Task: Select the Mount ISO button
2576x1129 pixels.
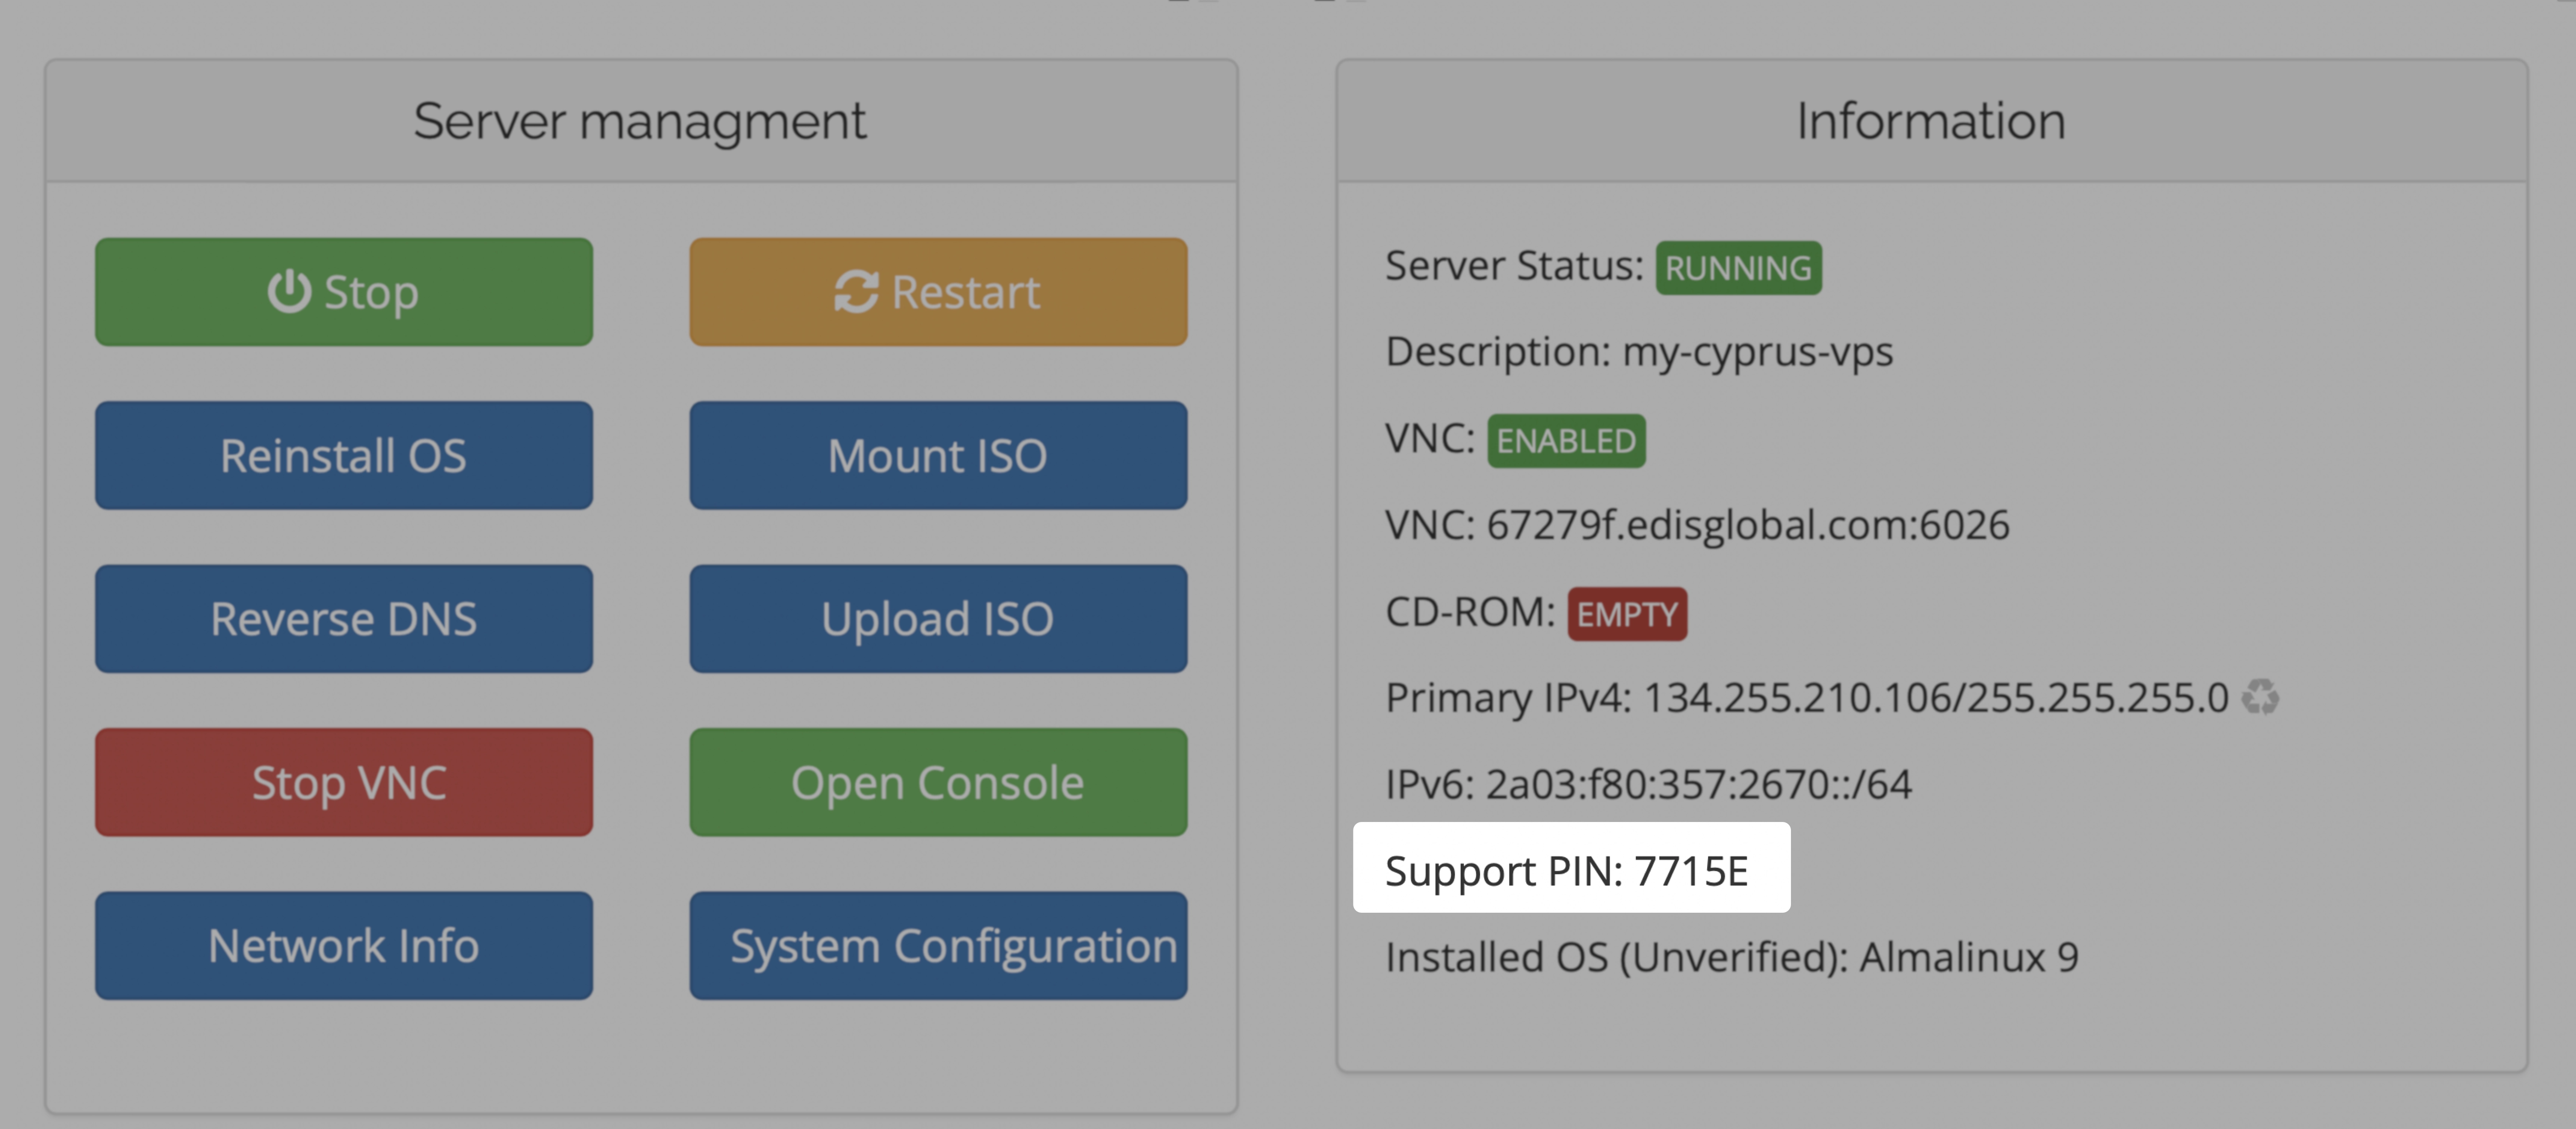Action: pos(938,456)
